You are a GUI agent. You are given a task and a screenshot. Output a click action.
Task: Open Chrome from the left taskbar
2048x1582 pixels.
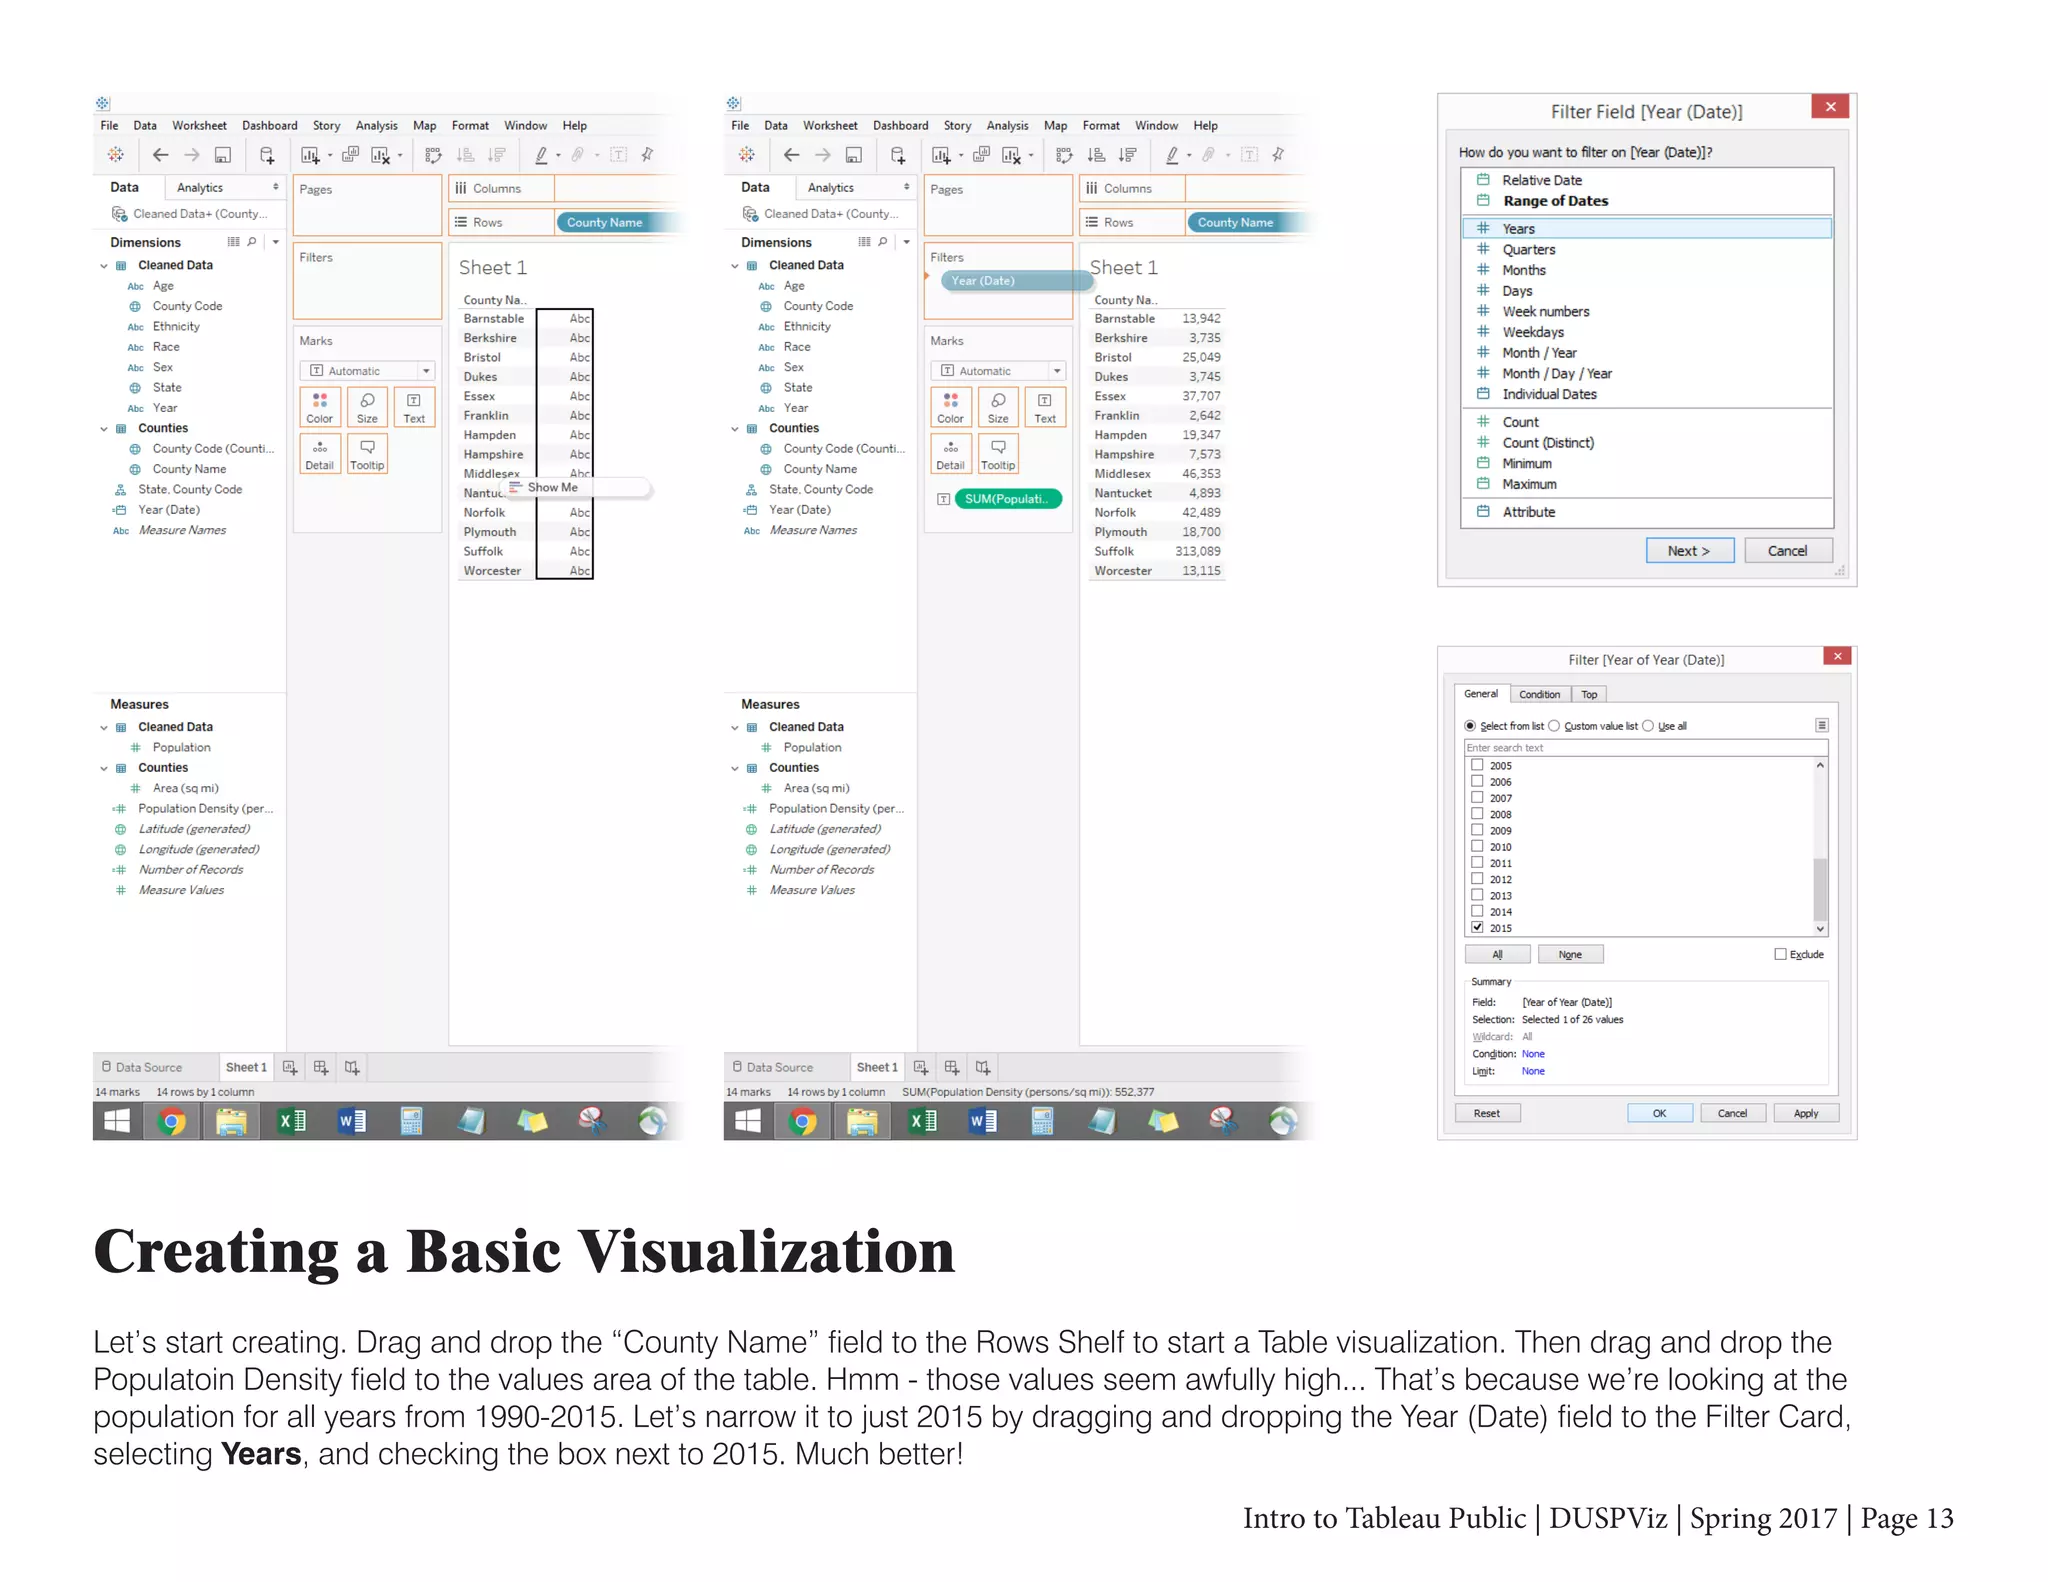click(172, 1122)
